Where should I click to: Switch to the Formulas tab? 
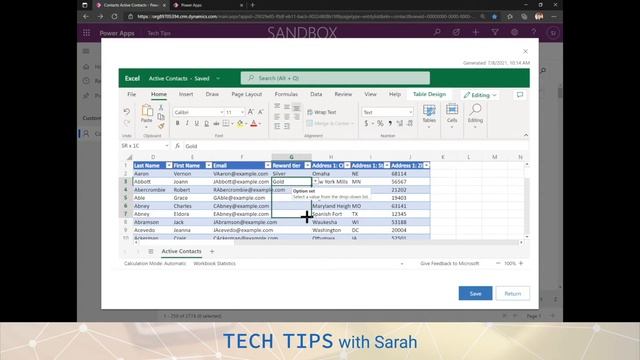click(x=286, y=94)
